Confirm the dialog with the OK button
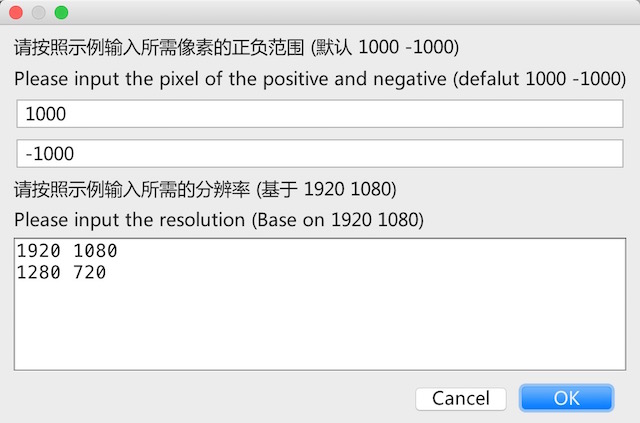The width and height of the screenshot is (640, 423). [x=566, y=398]
